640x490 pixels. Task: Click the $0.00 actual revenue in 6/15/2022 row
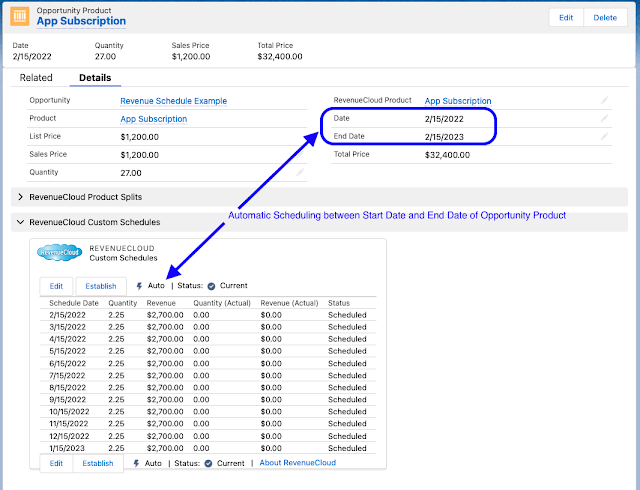click(271, 363)
